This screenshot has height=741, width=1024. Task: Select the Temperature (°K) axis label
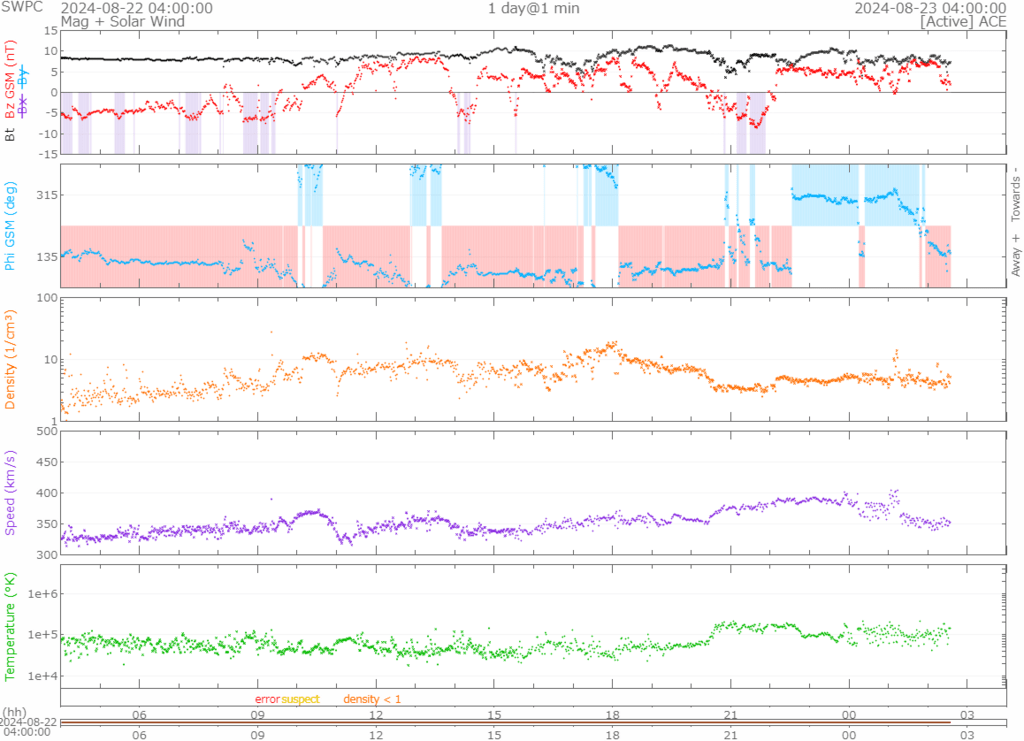coord(11,625)
